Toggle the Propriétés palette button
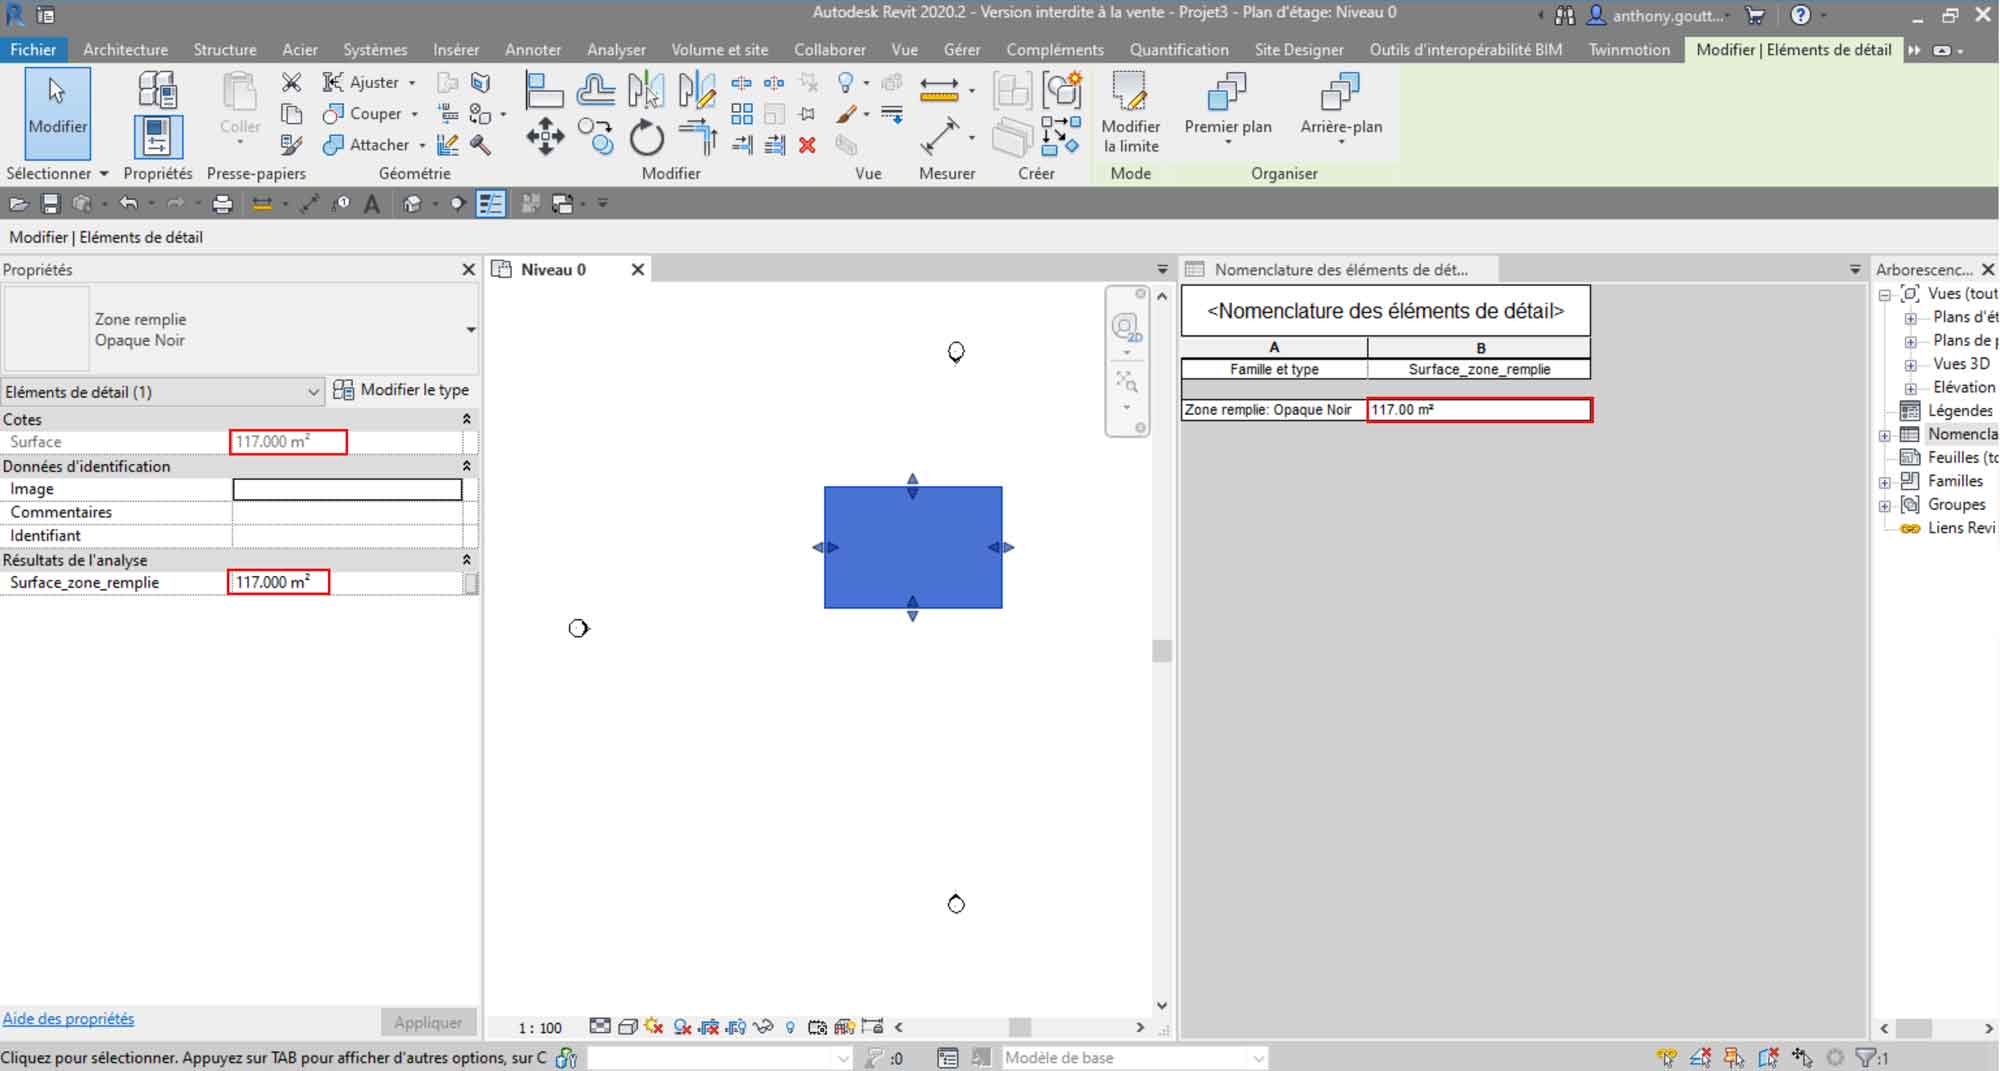Screen dimensions: 2000x1071 pos(157,137)
